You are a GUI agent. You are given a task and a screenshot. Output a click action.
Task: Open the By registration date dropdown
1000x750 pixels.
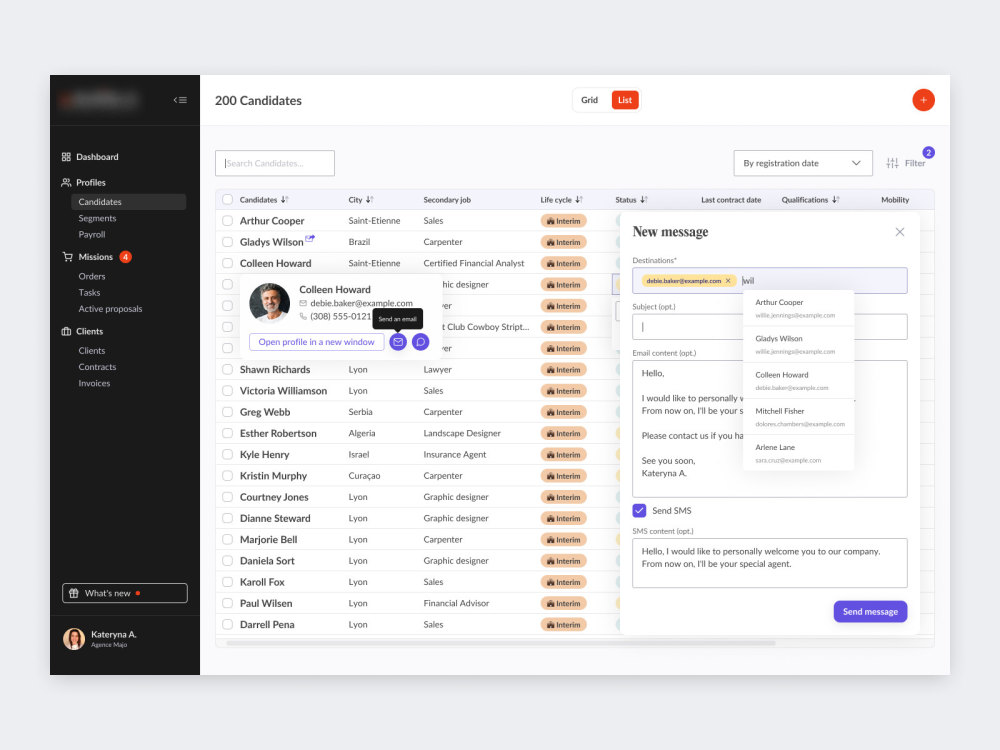(803, 163)
